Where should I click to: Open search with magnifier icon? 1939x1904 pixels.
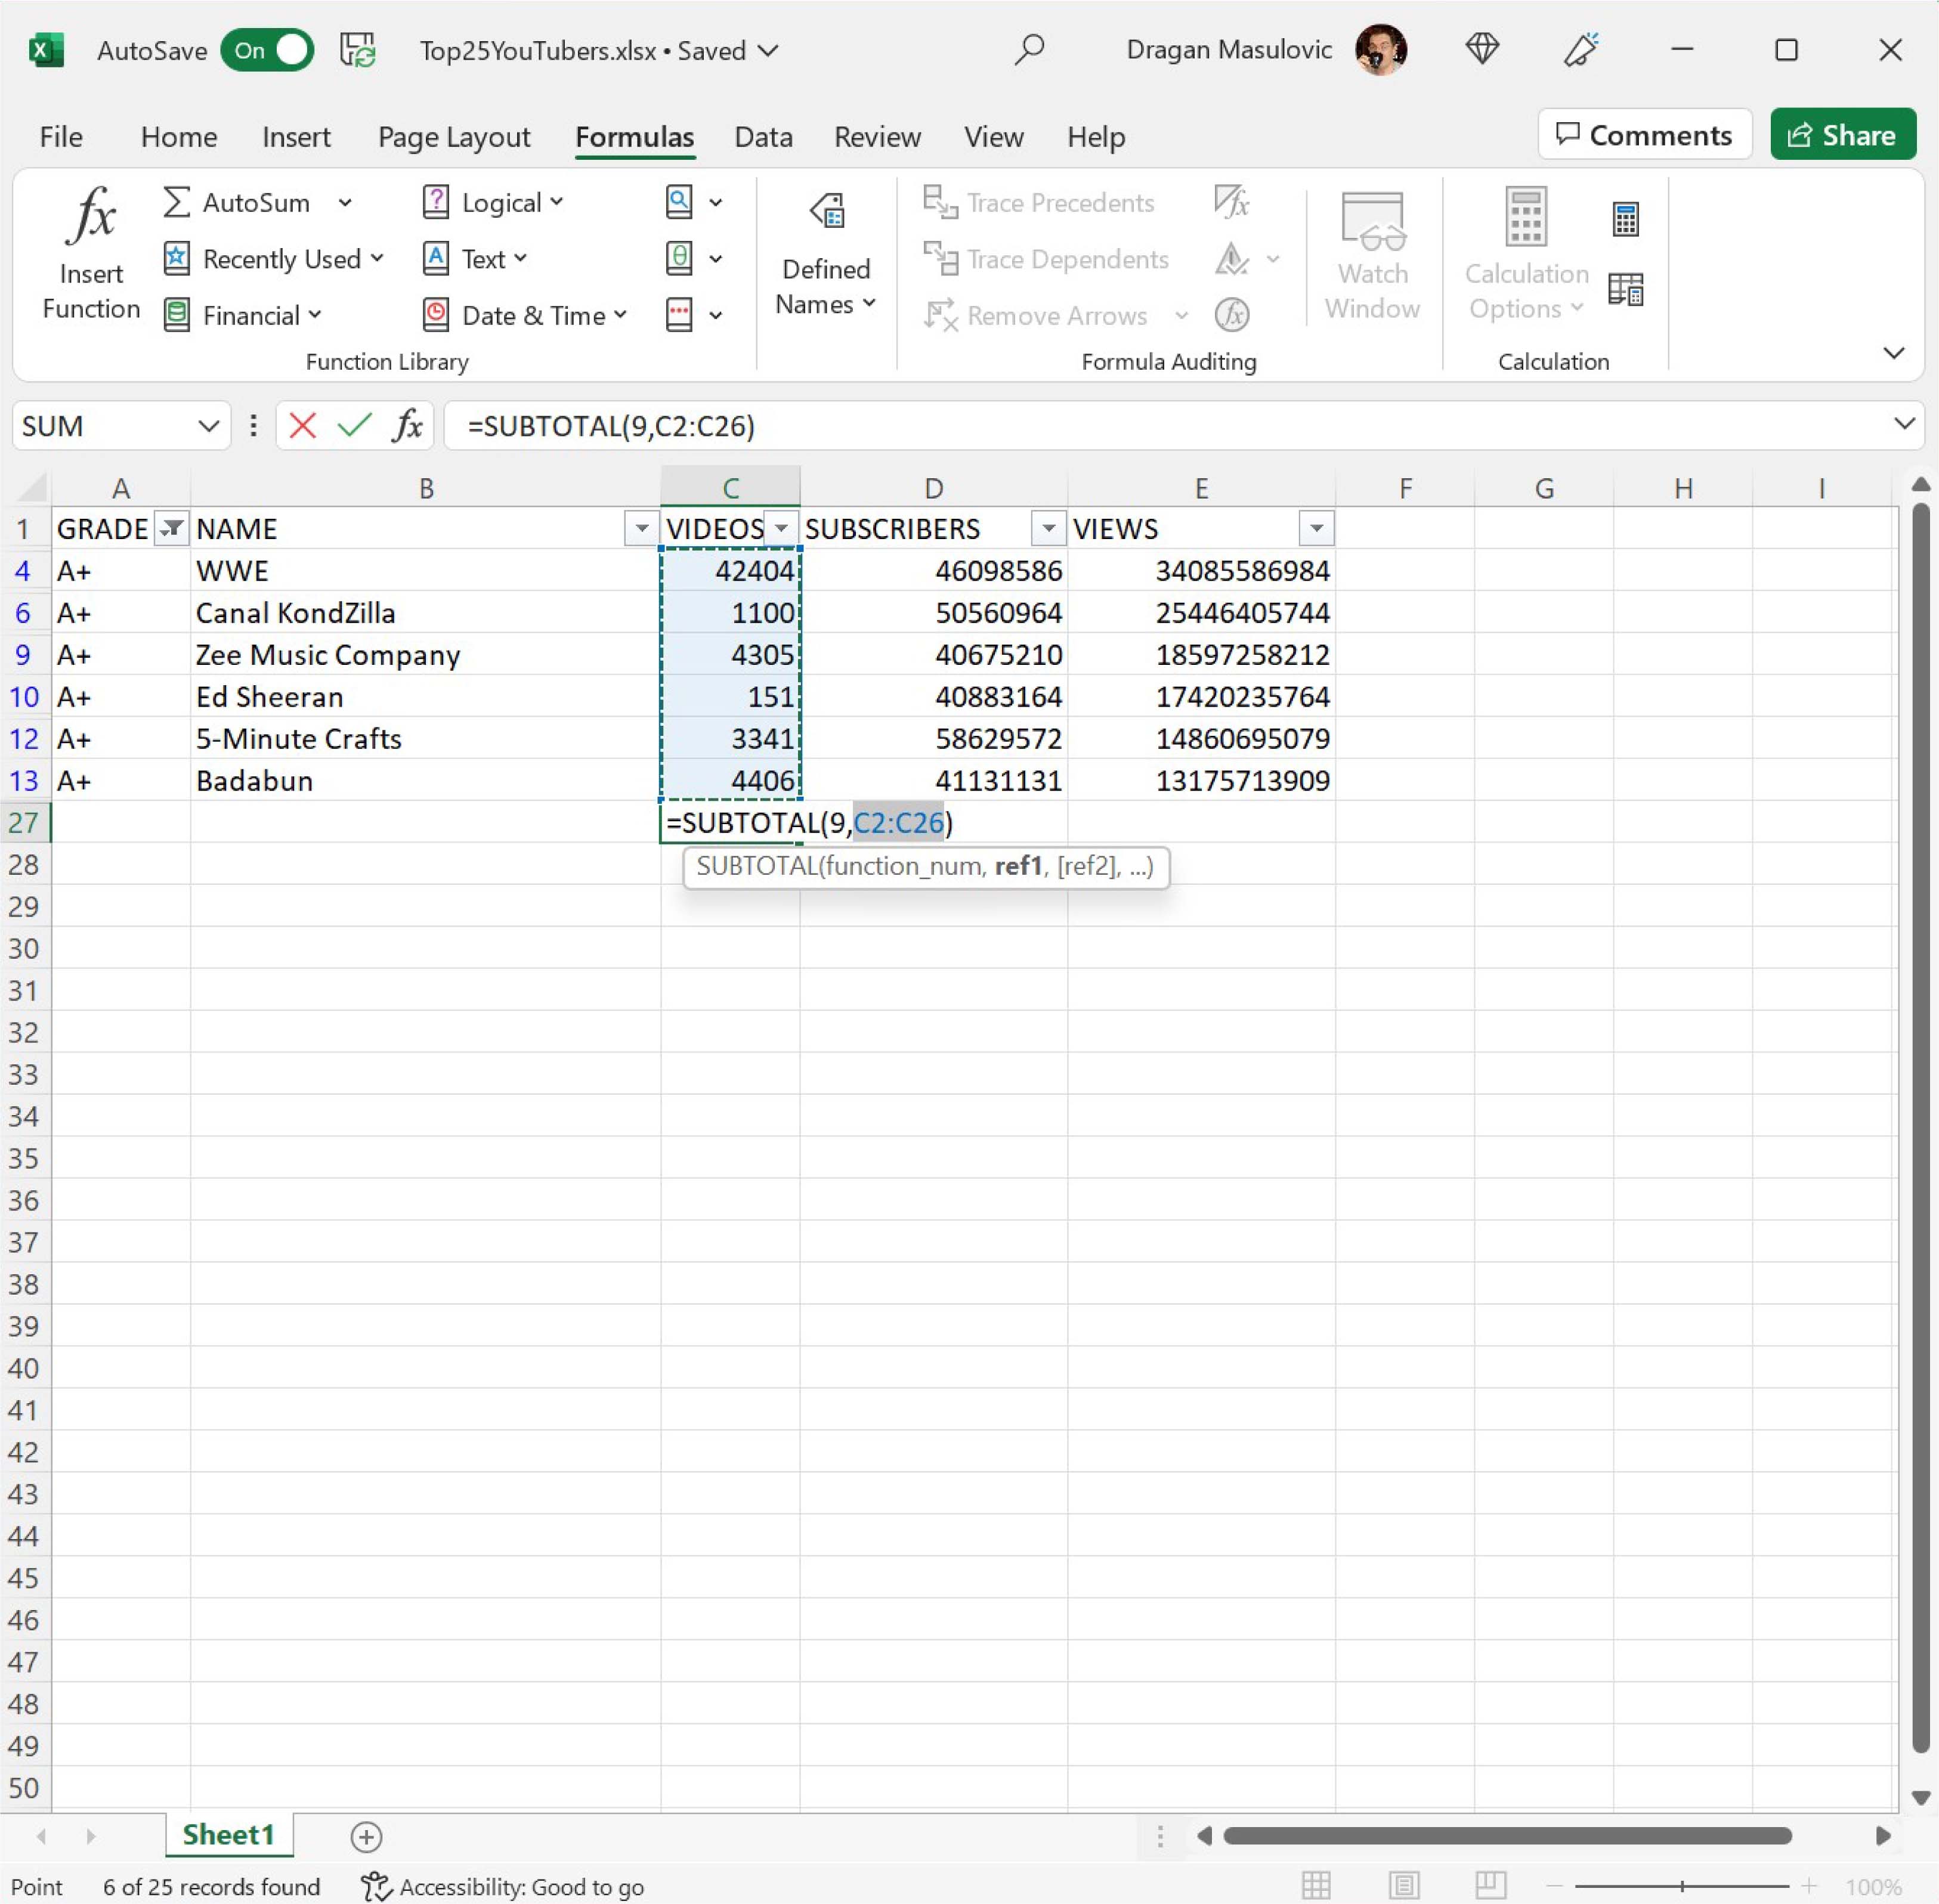pos(1029,49)
